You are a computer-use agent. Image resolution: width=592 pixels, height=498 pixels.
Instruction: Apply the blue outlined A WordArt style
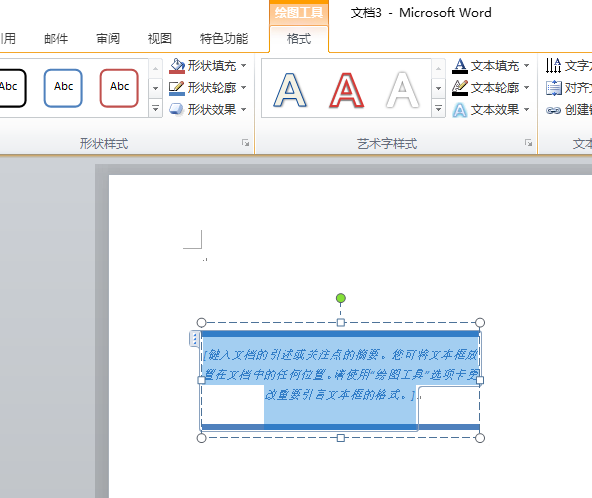290,90
